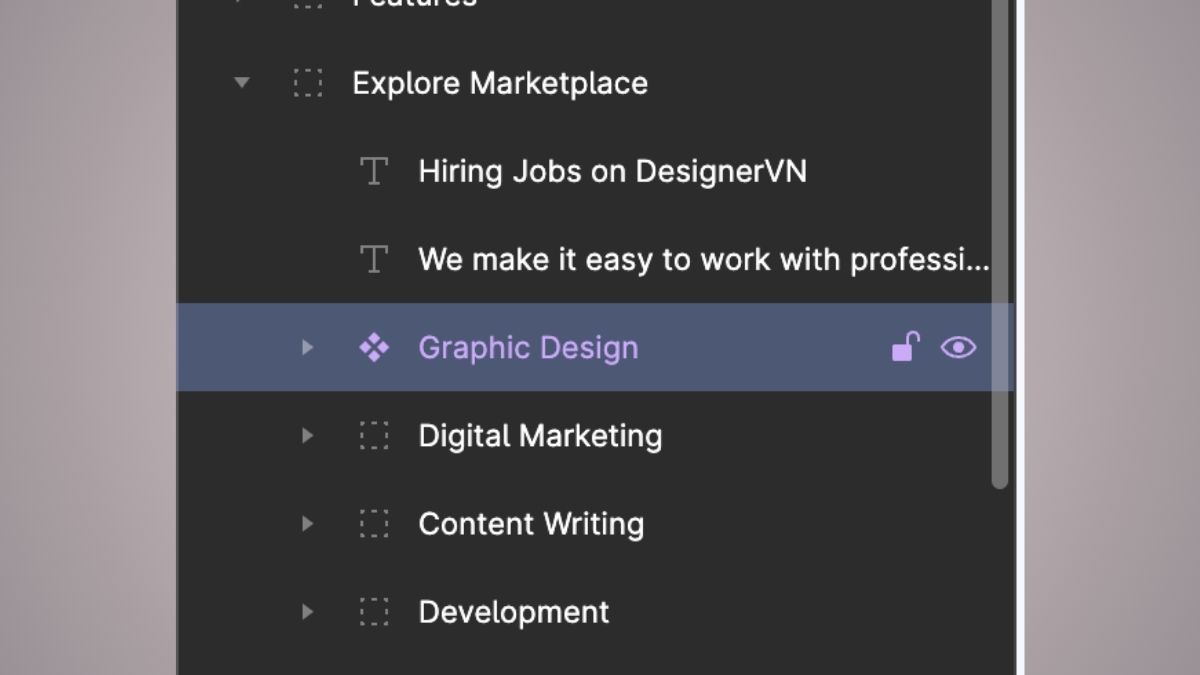Collapse the Explore Marketplace frame

[x=241, y=83]
